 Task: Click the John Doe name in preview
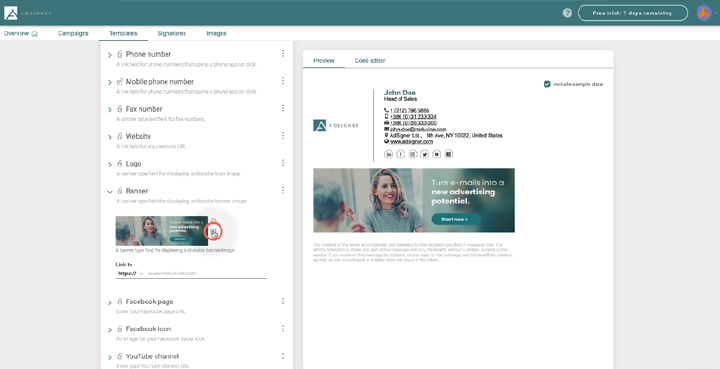click(x=399, y=92)
